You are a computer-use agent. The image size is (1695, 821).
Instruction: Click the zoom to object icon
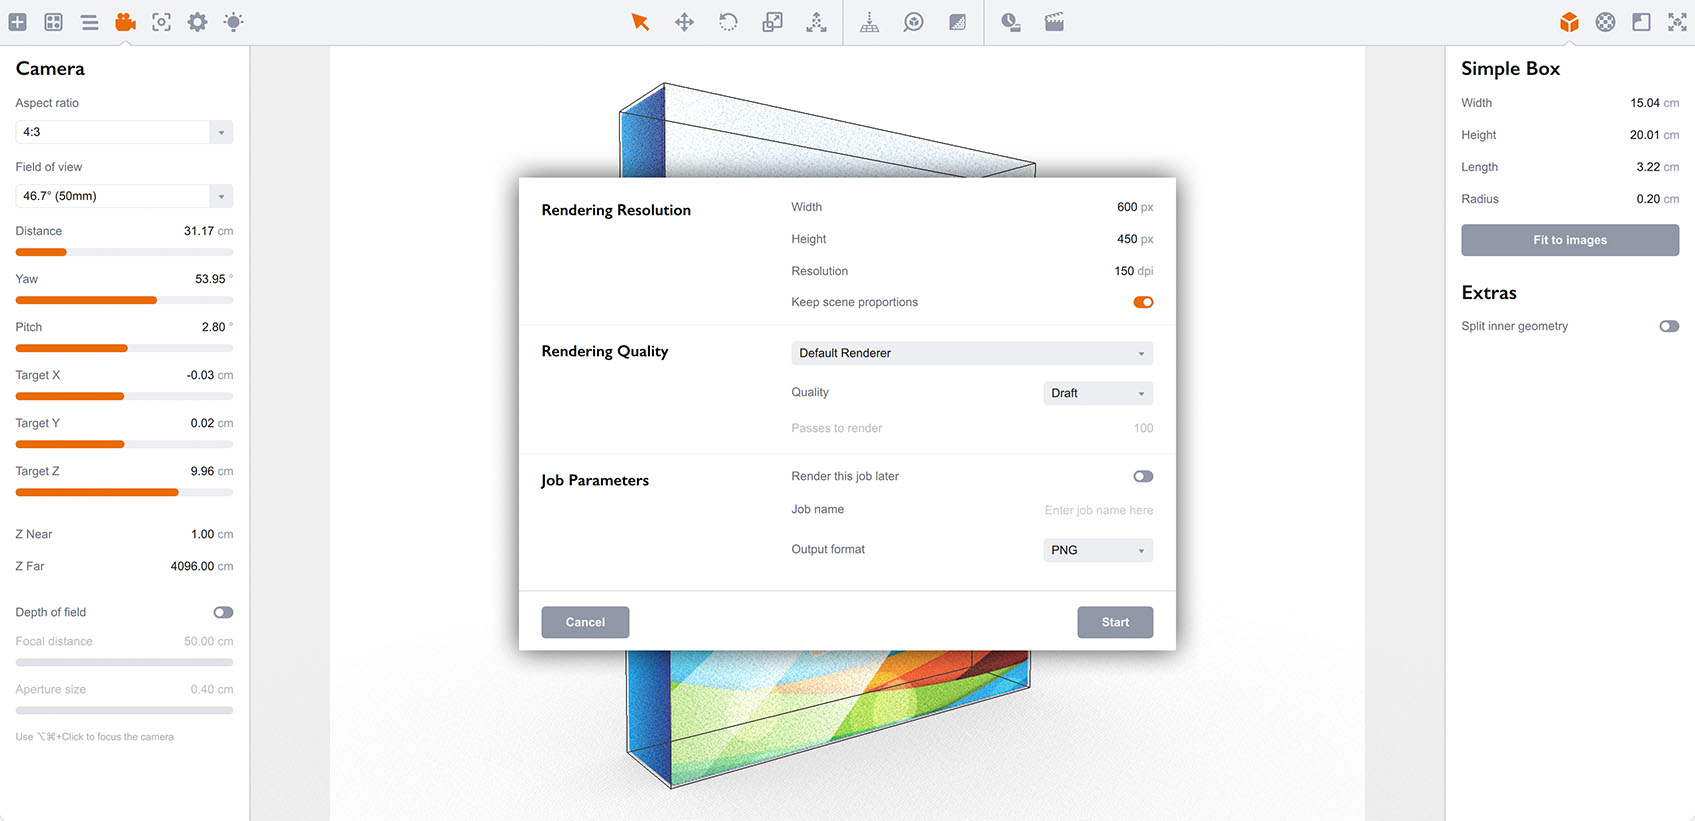click(x=913, y=22)
